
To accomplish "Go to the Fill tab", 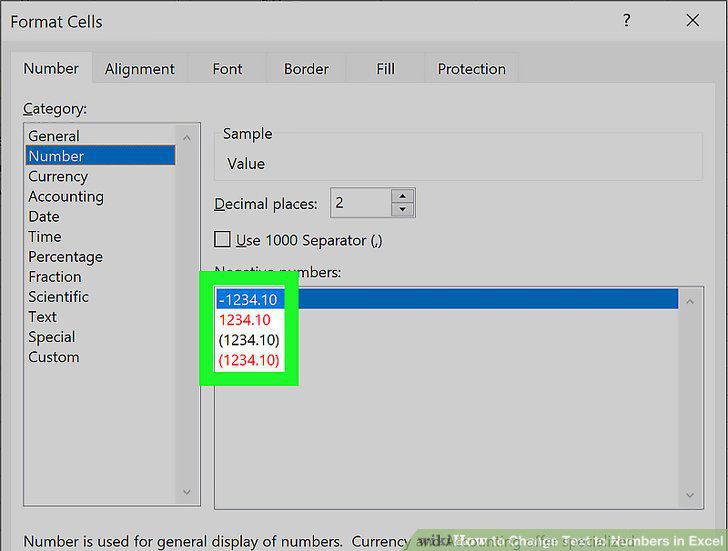I will pos(385,69).
